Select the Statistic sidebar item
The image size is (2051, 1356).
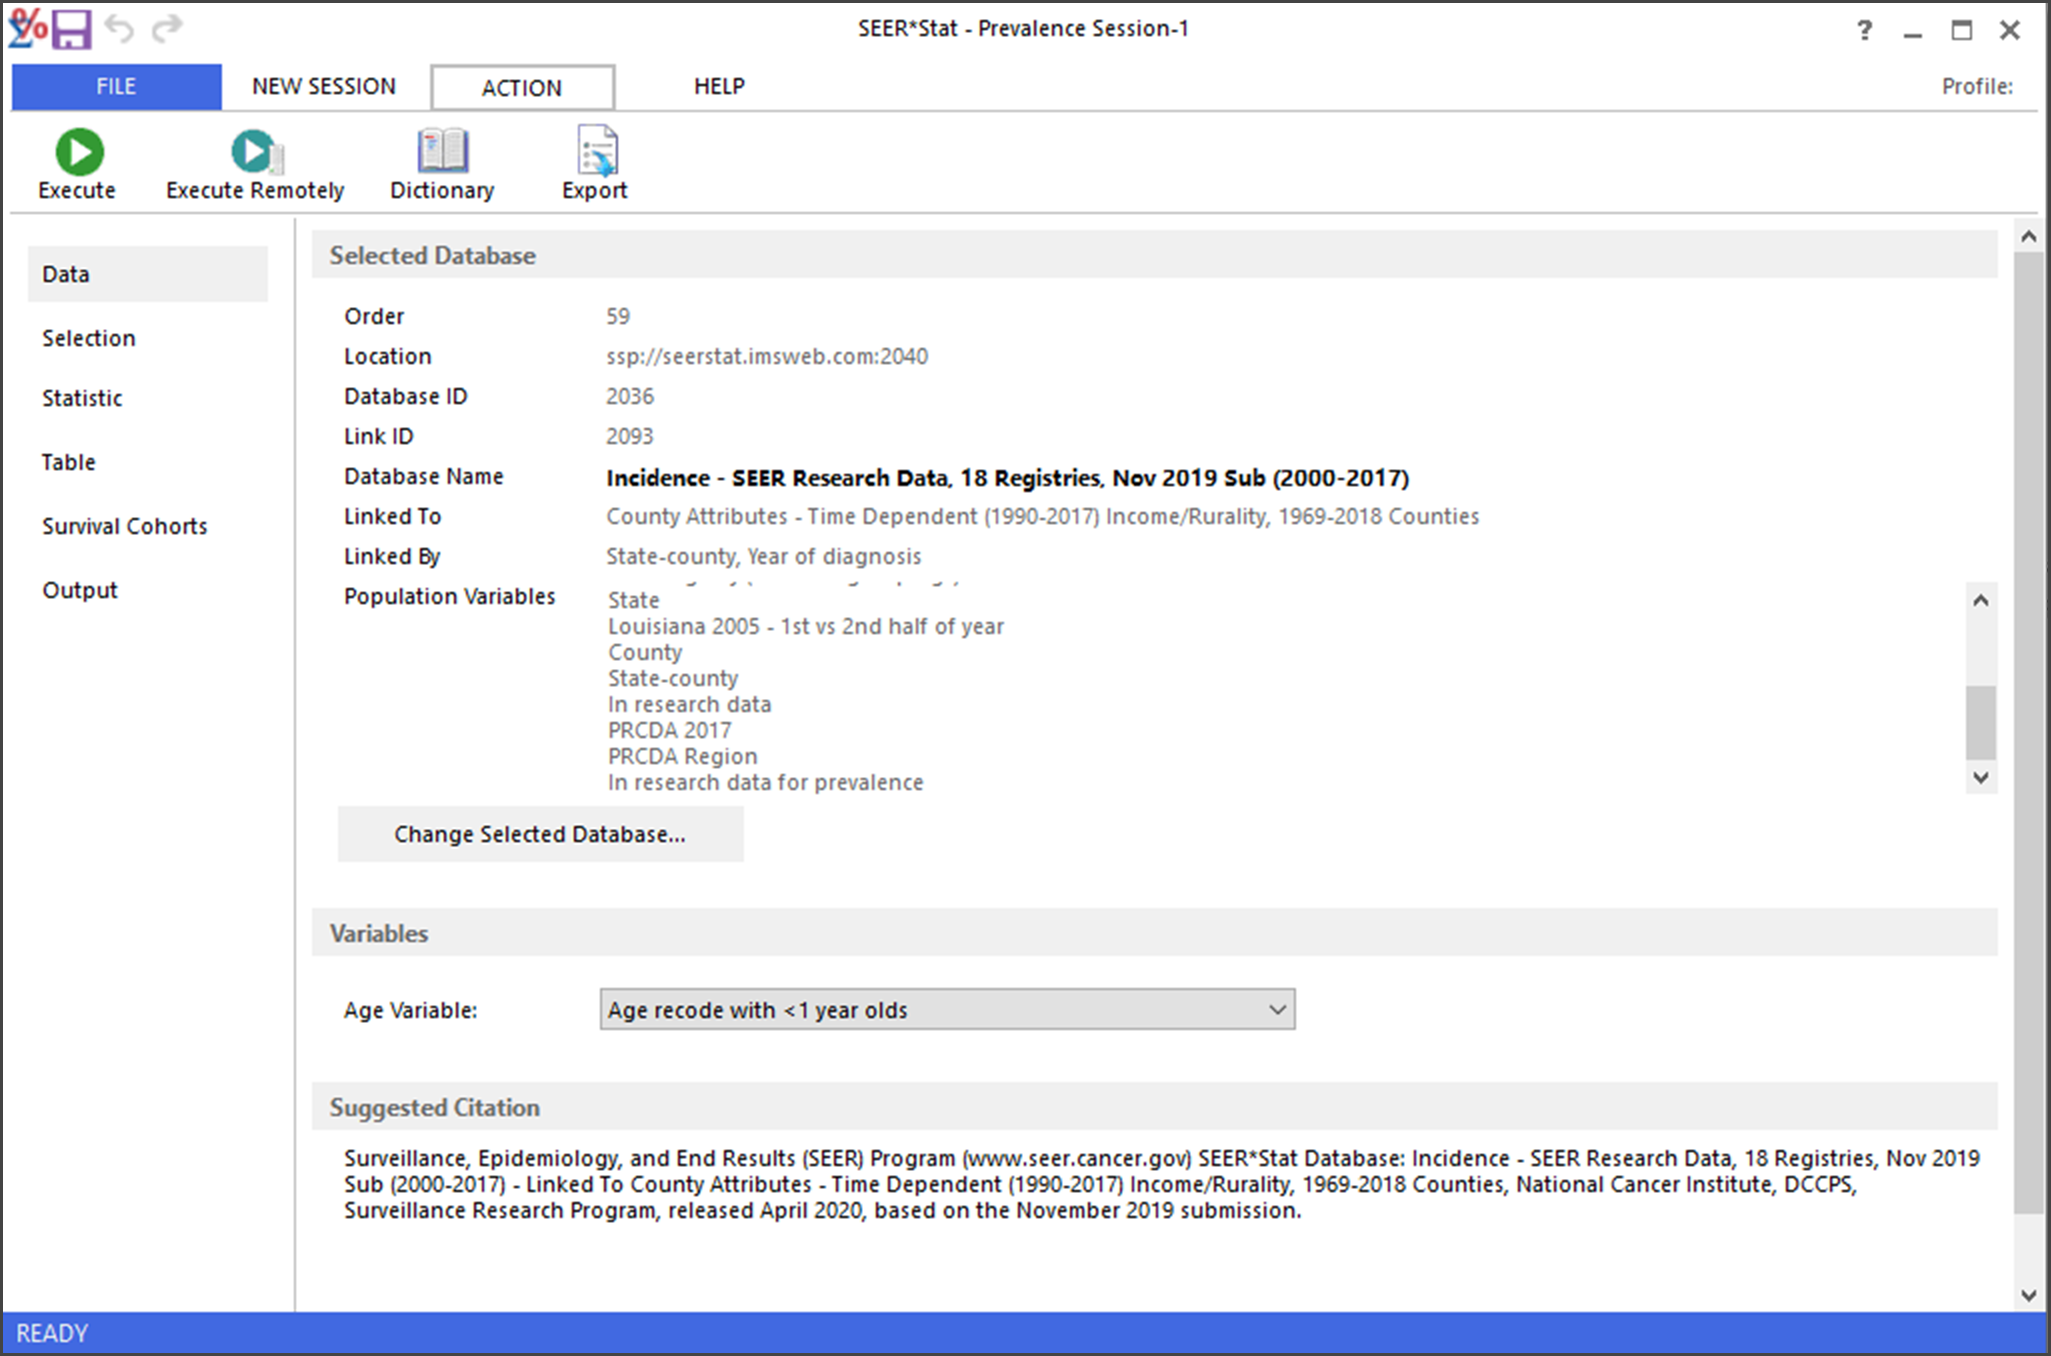[82, 398]
